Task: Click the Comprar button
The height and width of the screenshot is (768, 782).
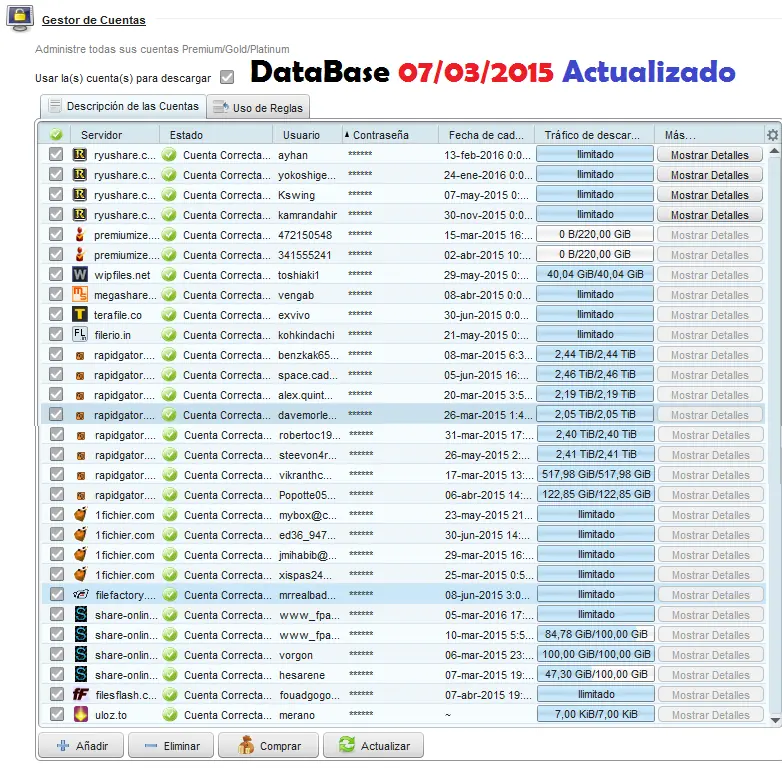Action: [268, 746]
